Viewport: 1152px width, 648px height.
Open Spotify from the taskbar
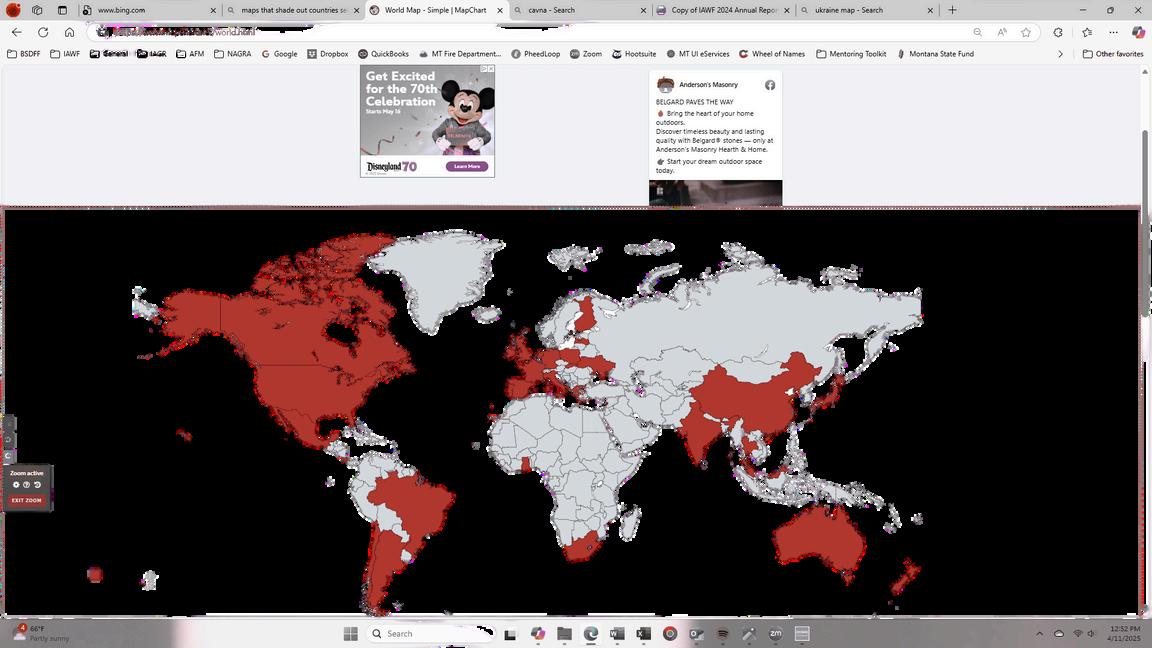point(723,633)
